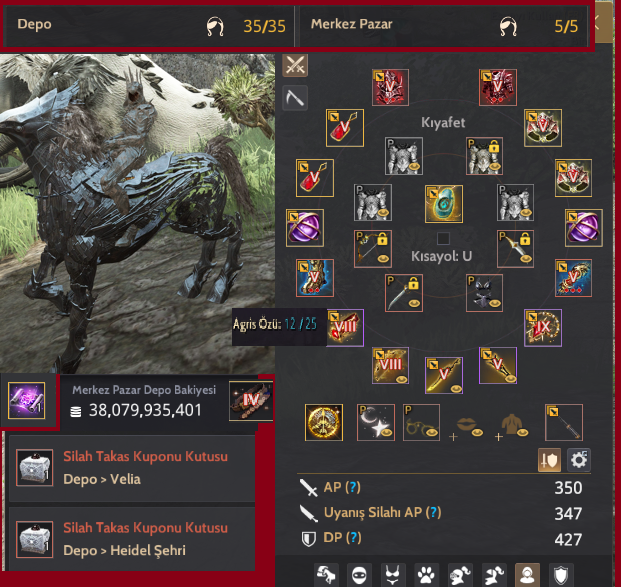Open first Silah Takas Kuponu Kutusu in Velia
Screen dimensions: 621x587
pyautogui.click(x=132, y=468)
